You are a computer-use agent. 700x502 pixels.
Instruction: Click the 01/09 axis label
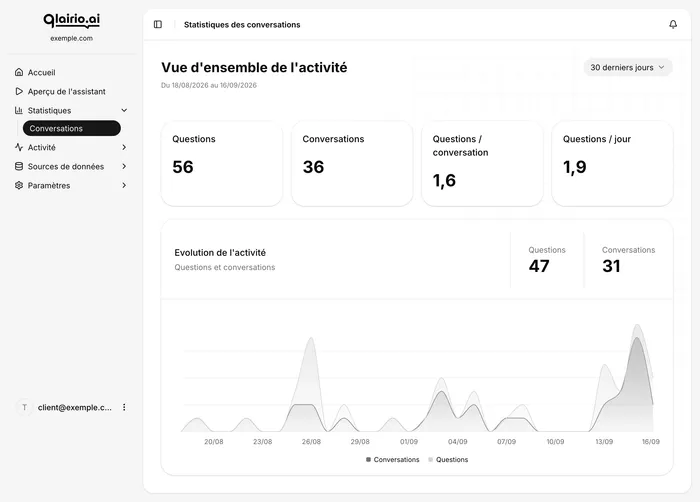[409, 442]
